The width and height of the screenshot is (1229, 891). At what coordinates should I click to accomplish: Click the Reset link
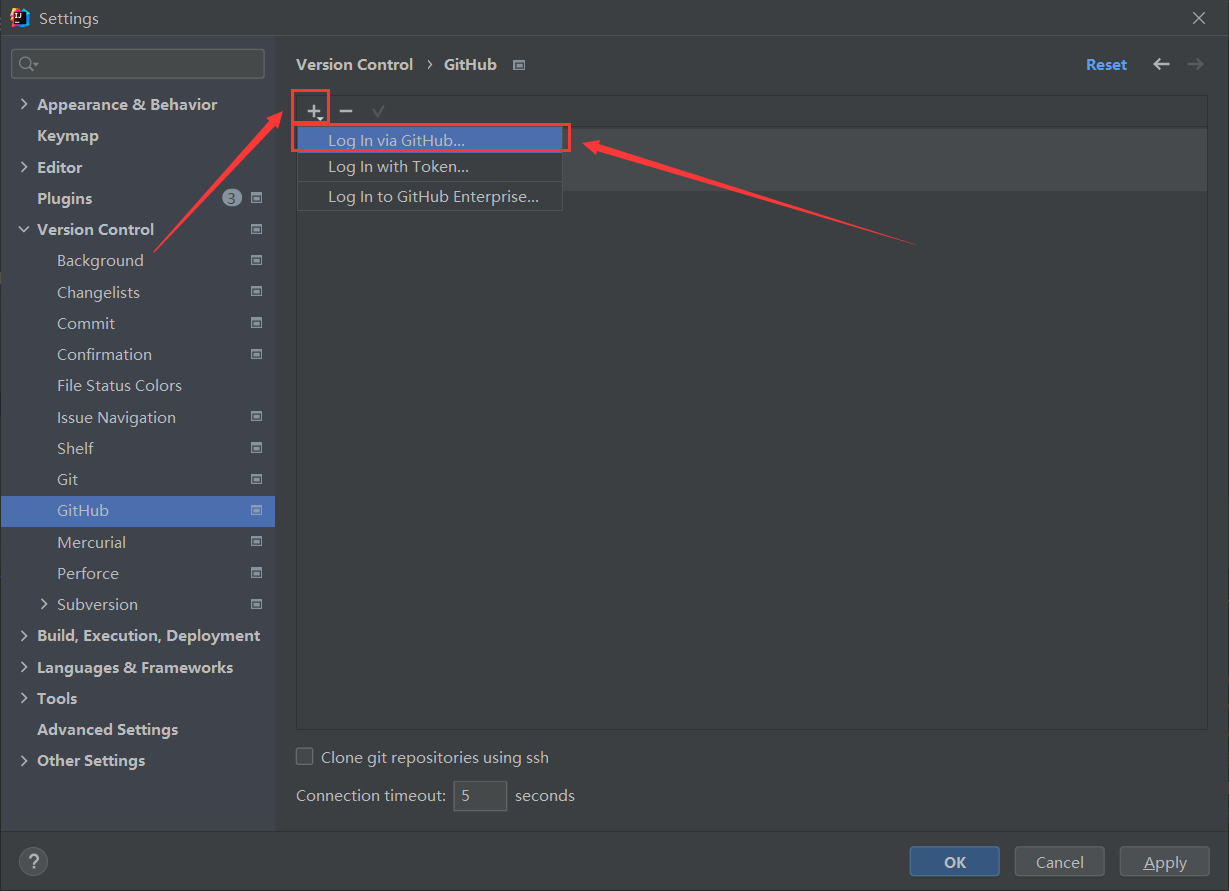pos(1106,64)
